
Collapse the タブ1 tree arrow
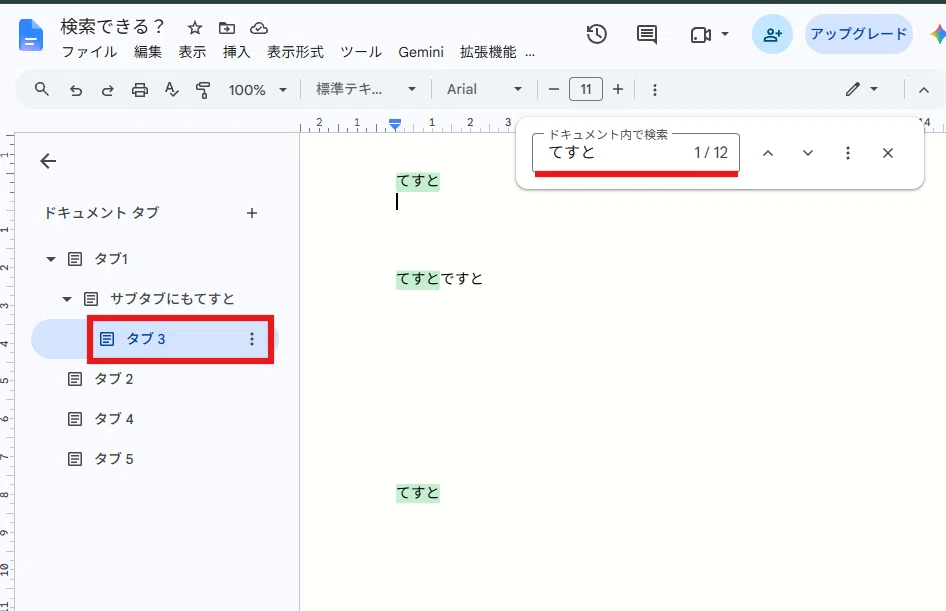51,259
